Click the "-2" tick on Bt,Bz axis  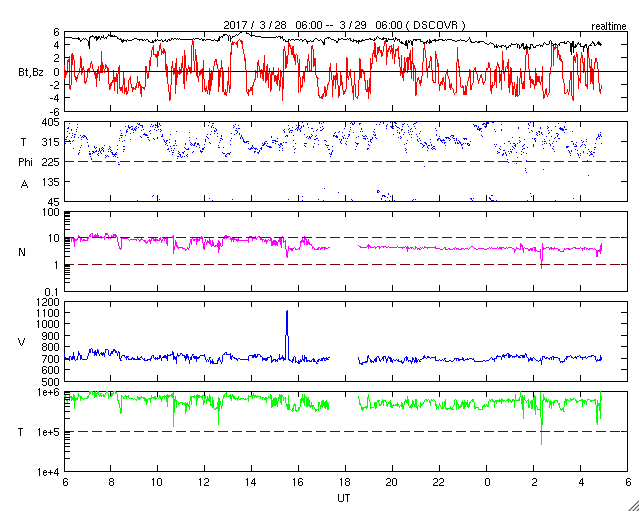(55, 85)
